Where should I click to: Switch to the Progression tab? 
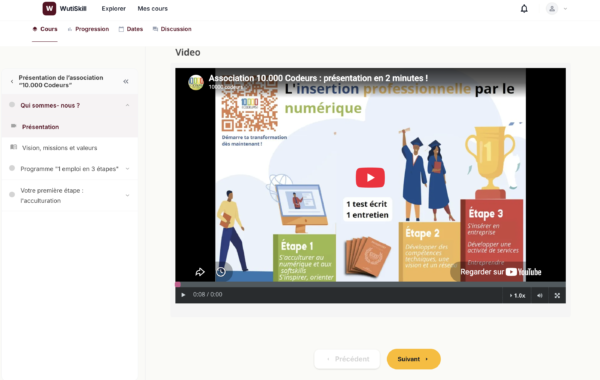[x=88, y=29]
